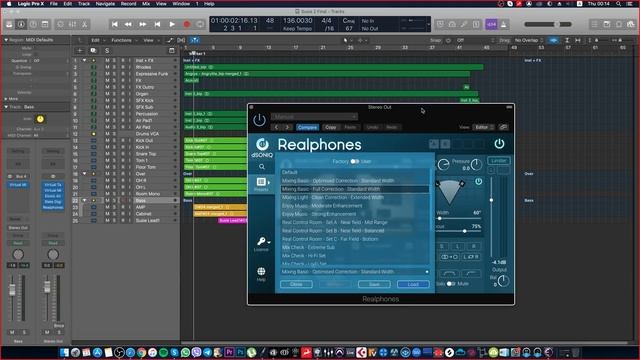Open the Drag mode No Overlap dropdown
Image resolution: width=640 pixels, height=360 pixels.
[x=529, y=40]
